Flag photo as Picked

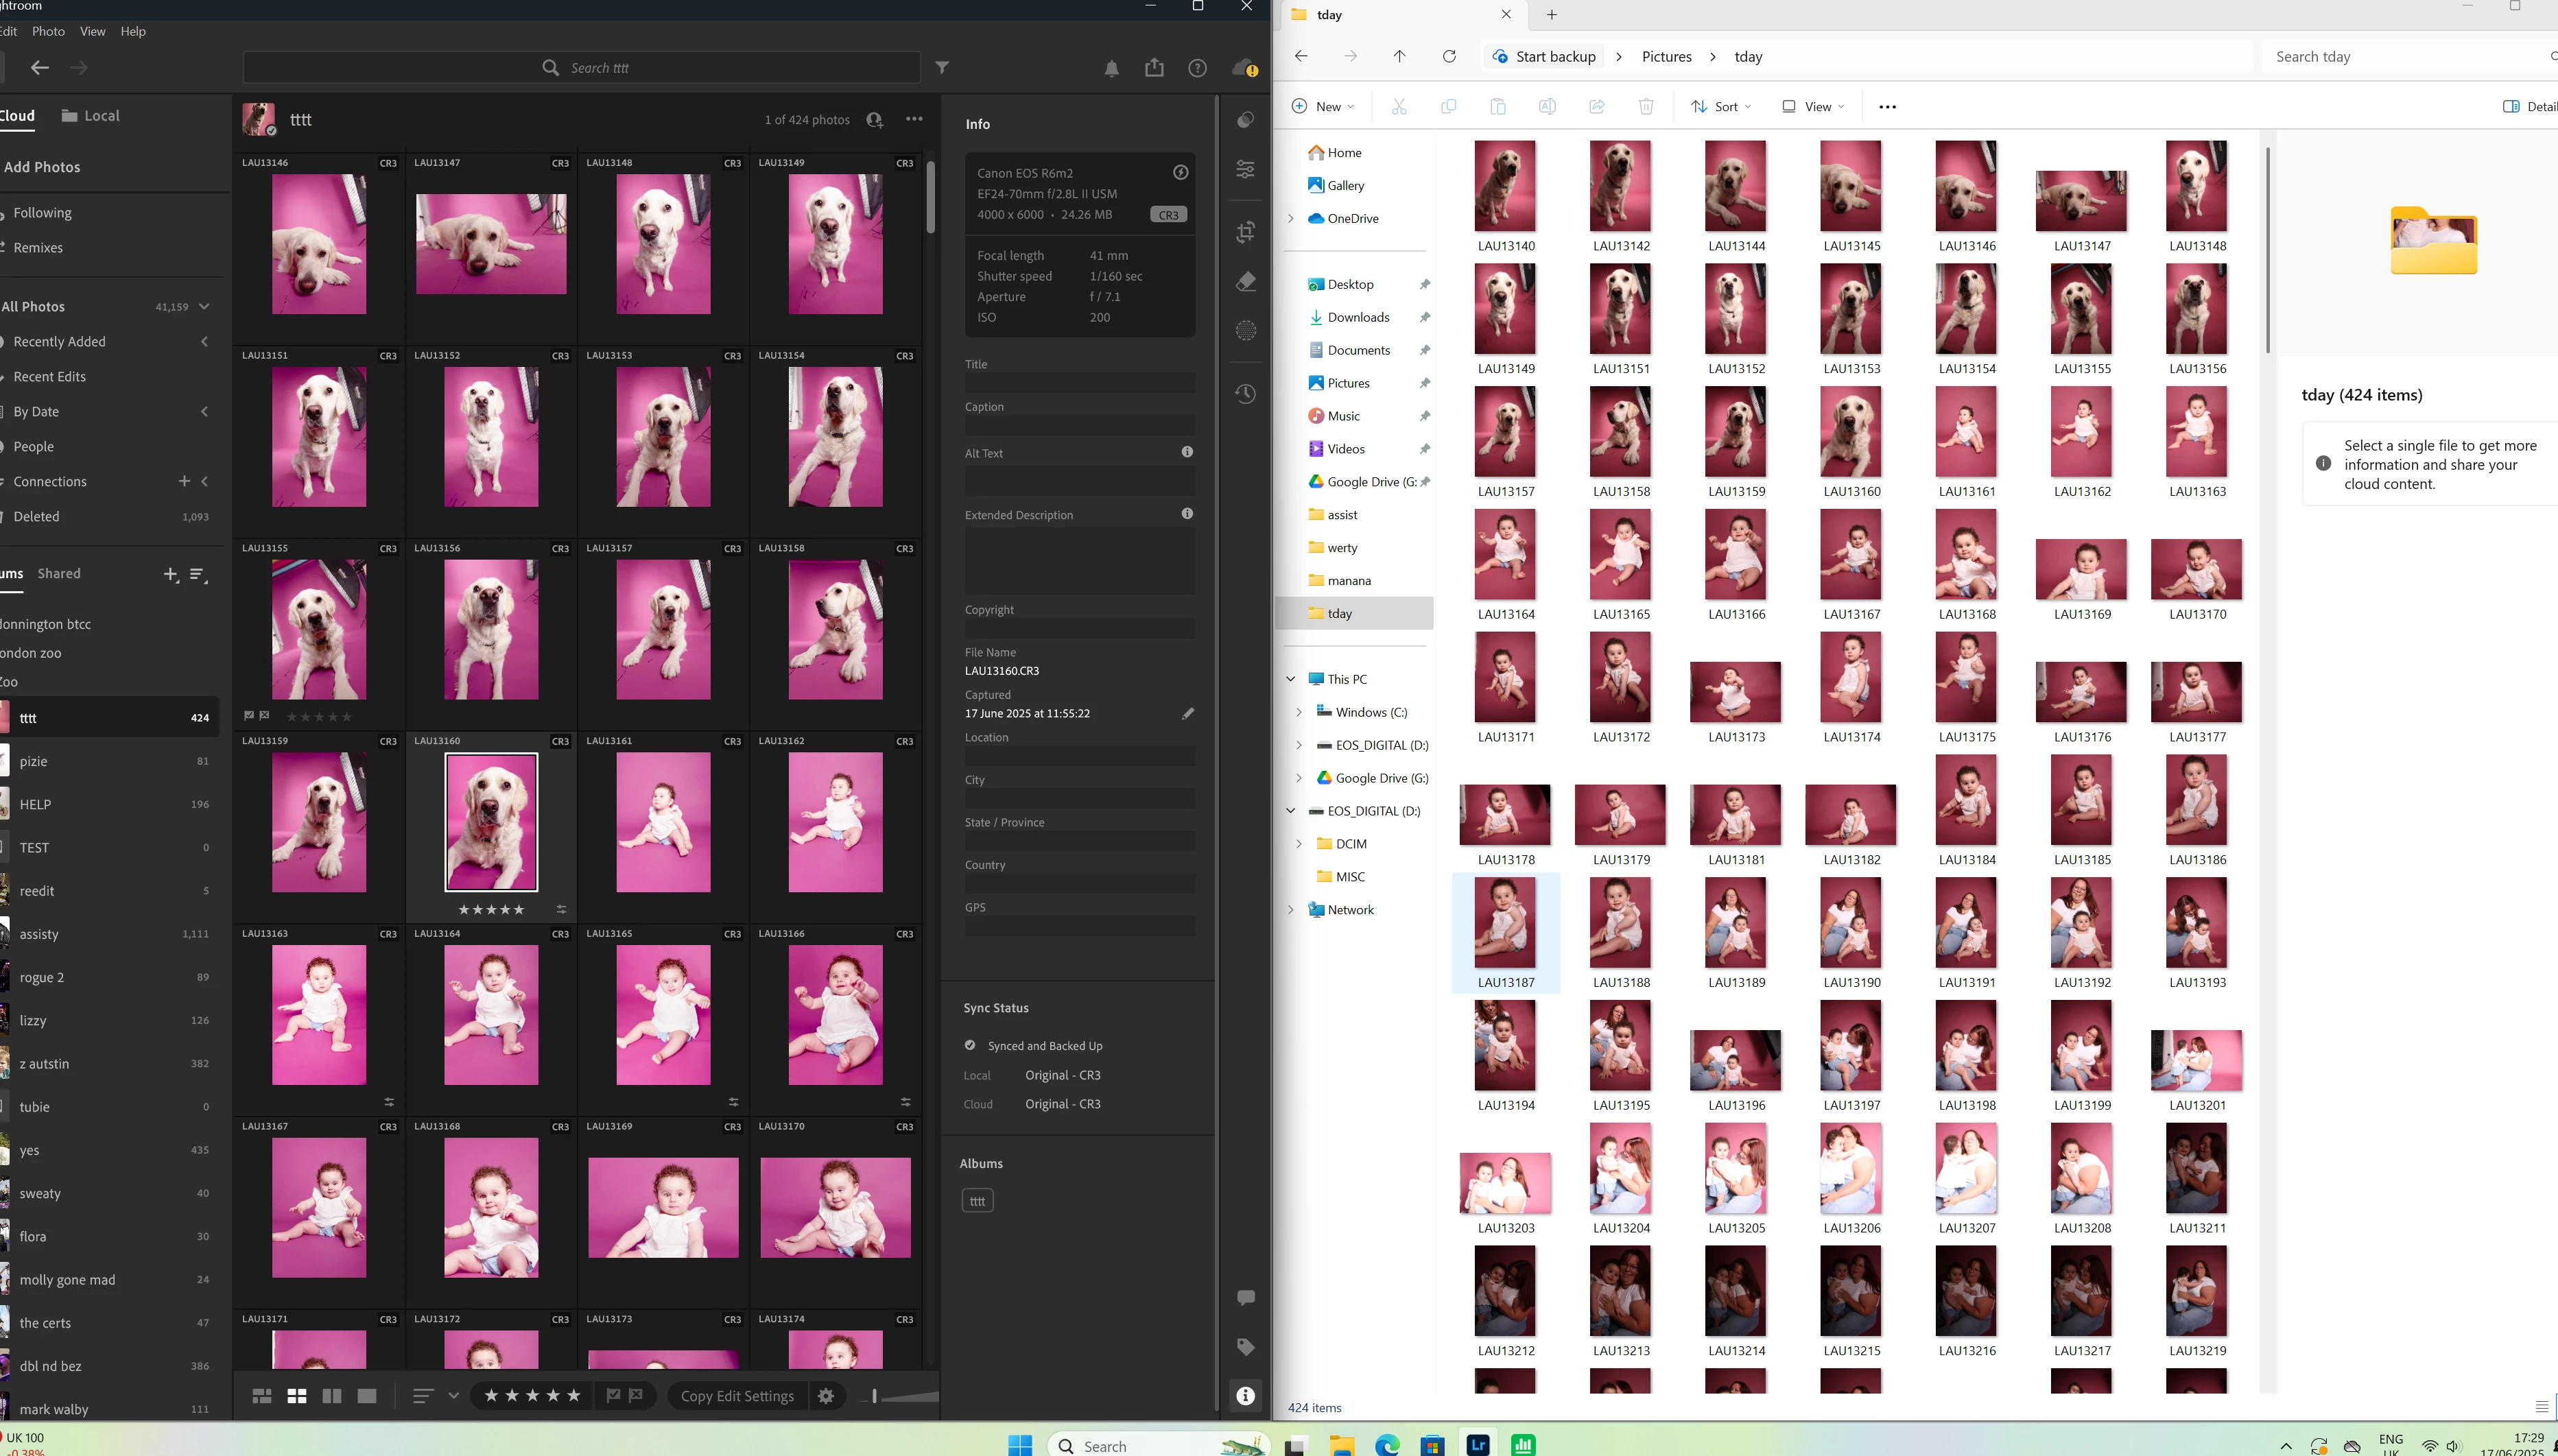pos(613,1396)
